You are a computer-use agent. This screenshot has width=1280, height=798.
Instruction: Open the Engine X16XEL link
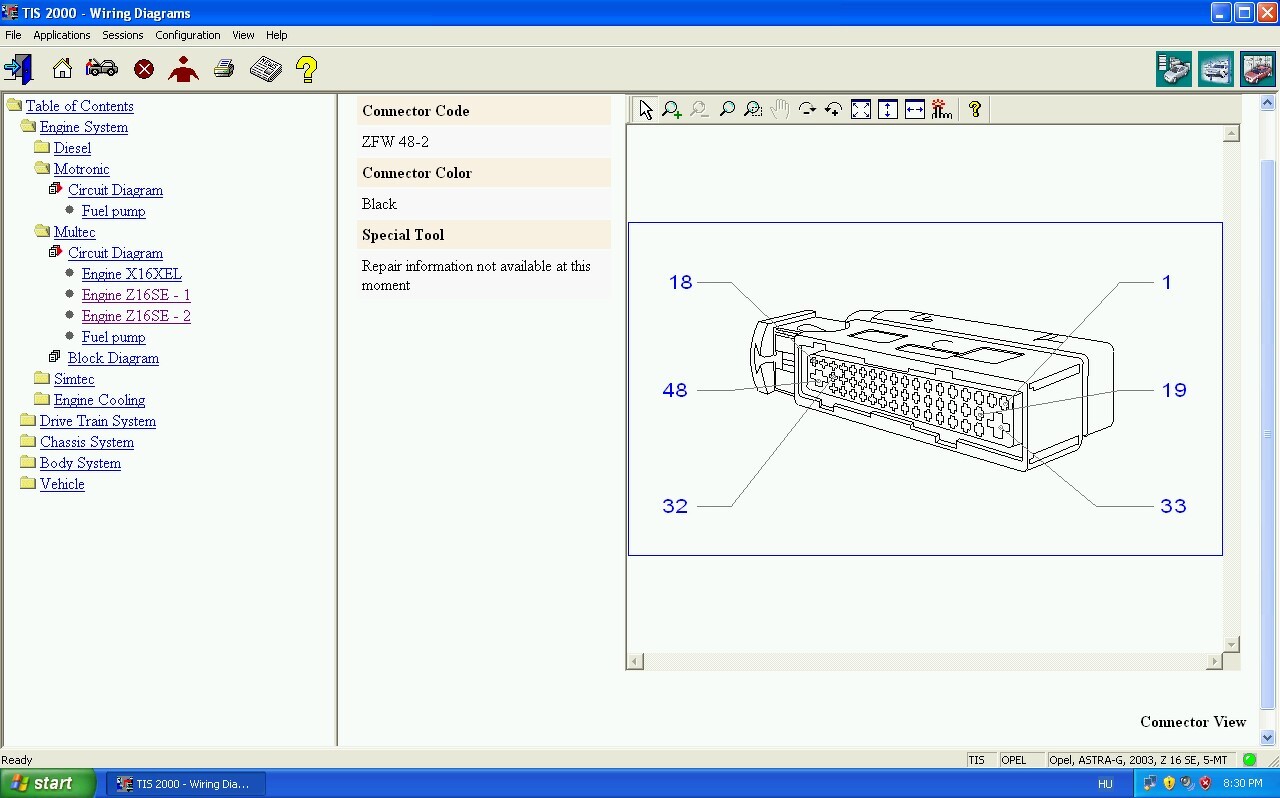[x=132, y=274]
